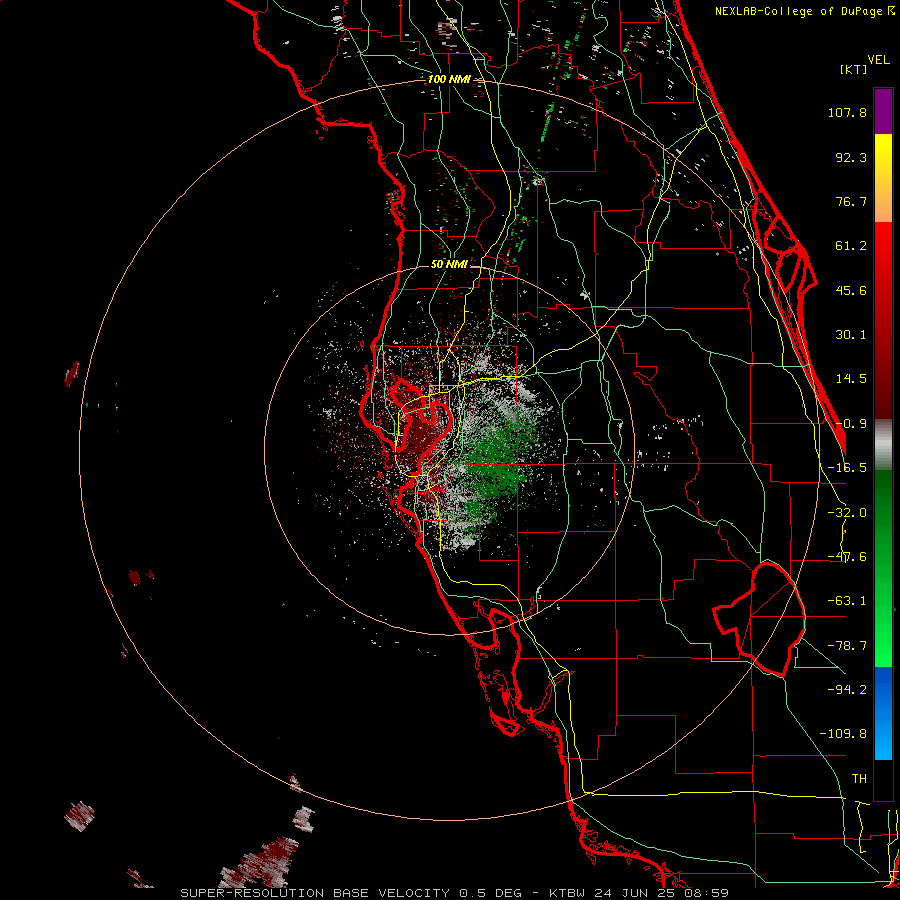Select the 30.1 value on velocity scale

coord(851,335)
